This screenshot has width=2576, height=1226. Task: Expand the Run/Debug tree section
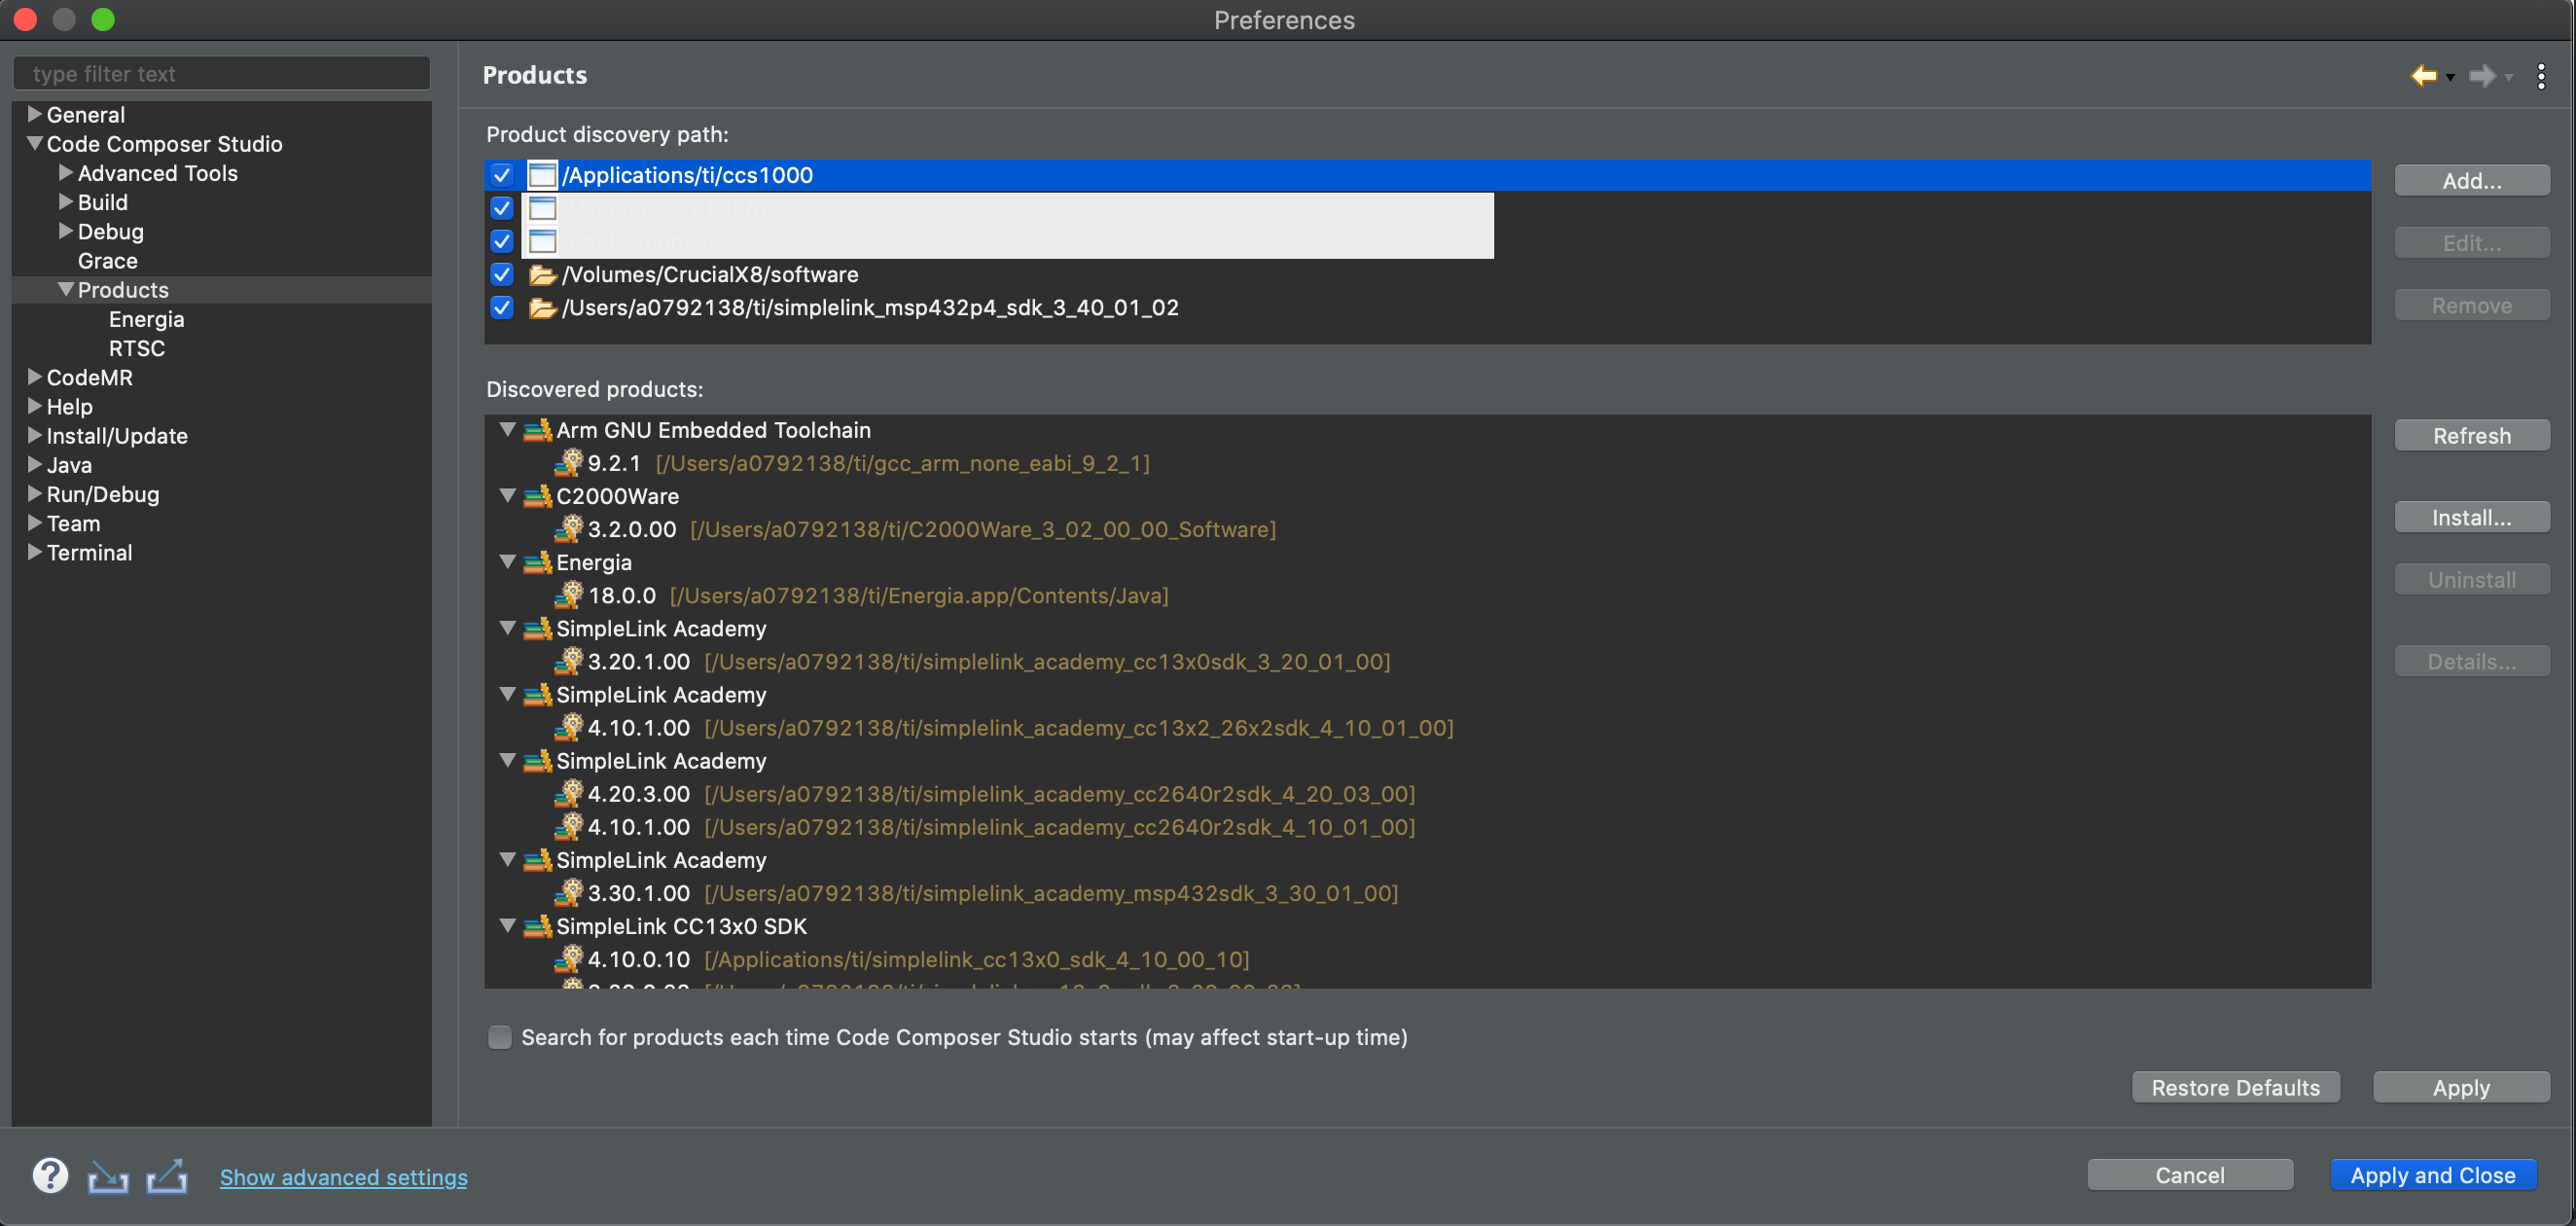[x=34, y=494]
